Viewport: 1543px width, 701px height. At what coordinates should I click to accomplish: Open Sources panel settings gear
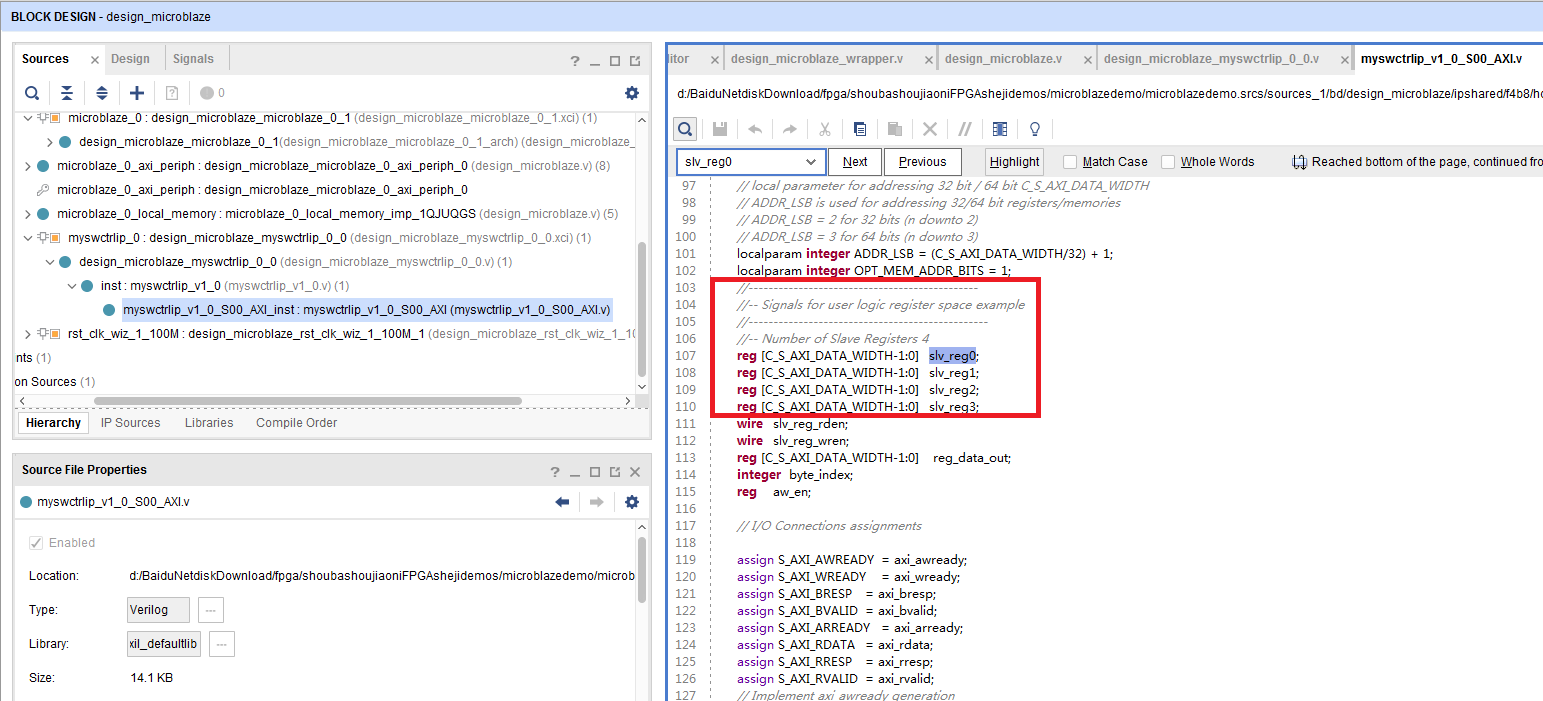tap(631, 93)
